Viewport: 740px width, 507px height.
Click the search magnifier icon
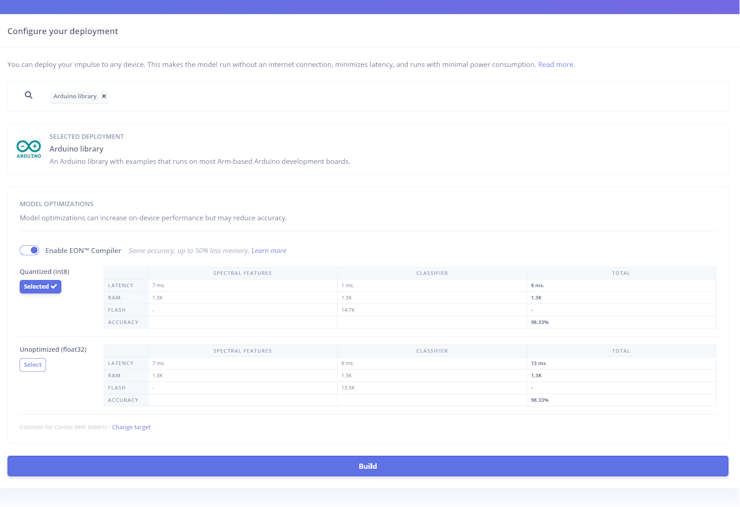click(29, 95)
